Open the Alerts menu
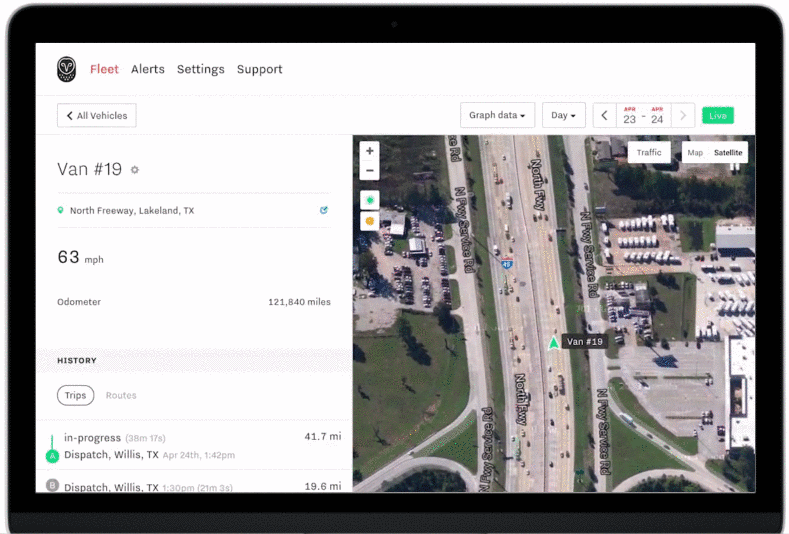This screenshot has height=534, width=789. [x=148, y=69]
